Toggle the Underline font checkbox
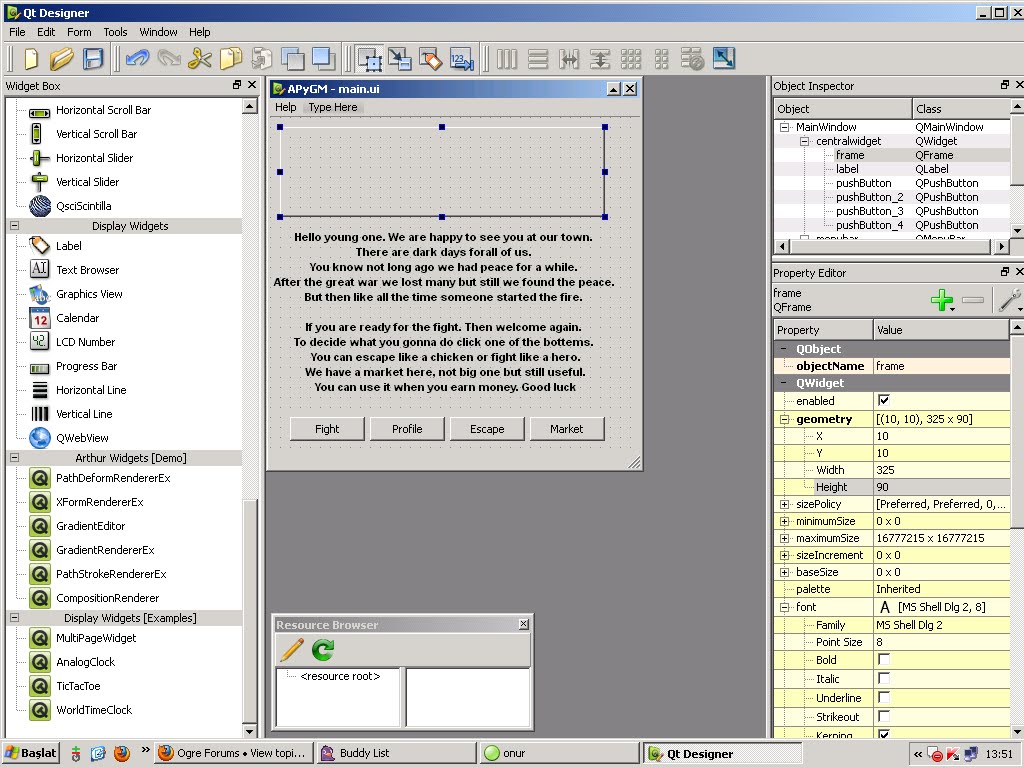This screenshot has width=1024, height=768. coord(884,697)
